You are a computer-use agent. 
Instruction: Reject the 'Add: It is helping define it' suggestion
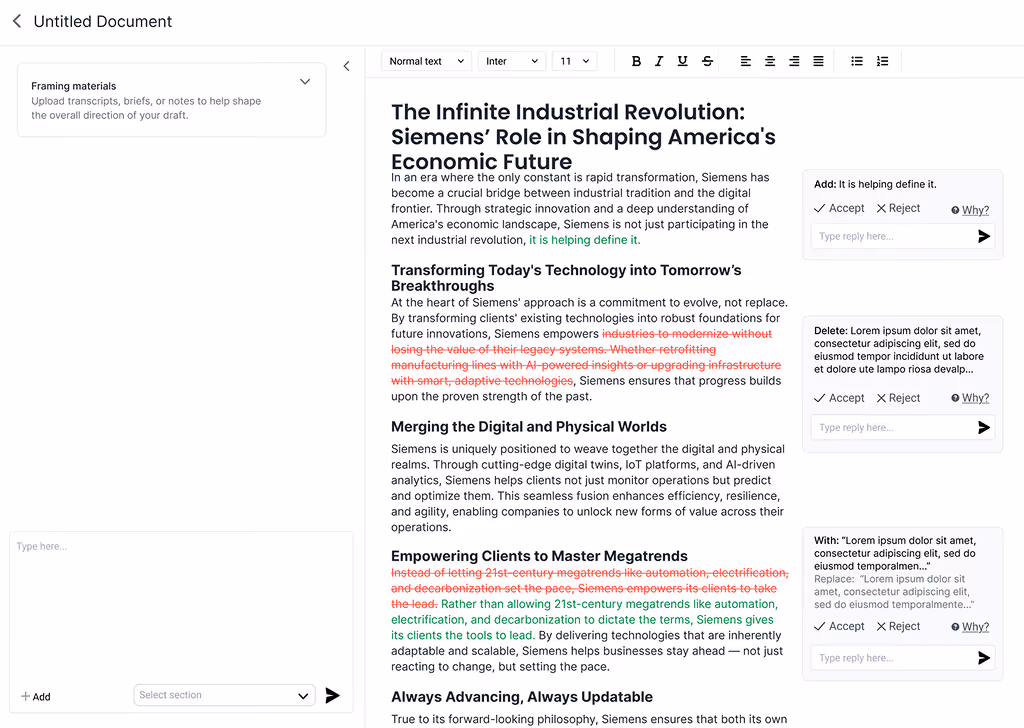click(x=898, y=208)
